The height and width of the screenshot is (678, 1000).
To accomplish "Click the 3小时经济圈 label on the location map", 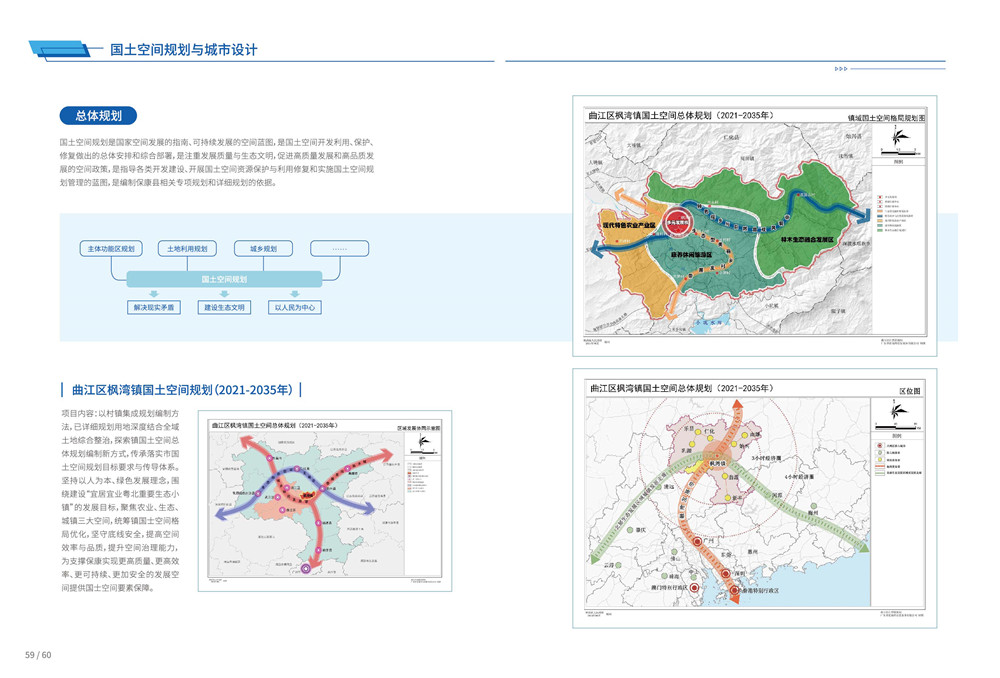I will pyautogui.click(x=766, y=458).
